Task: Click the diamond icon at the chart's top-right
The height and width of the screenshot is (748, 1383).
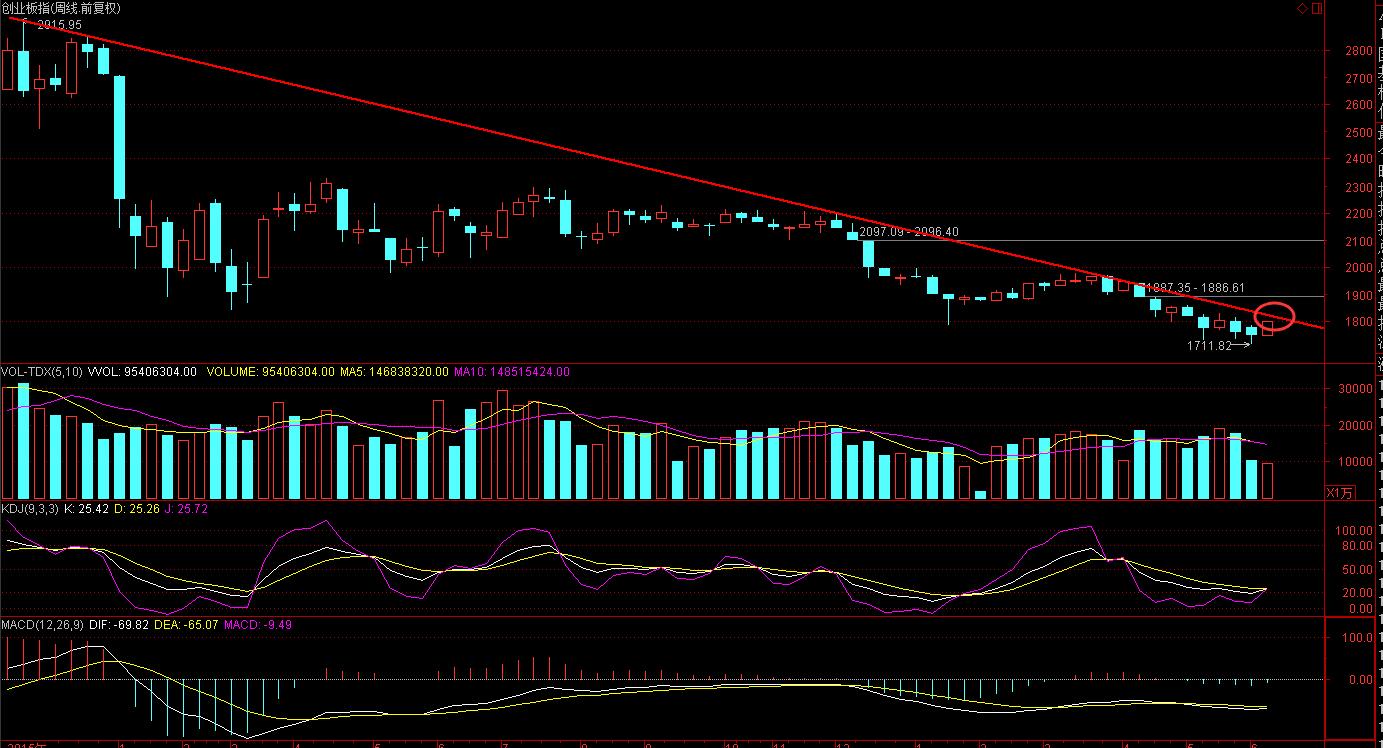Action: 1303,8
